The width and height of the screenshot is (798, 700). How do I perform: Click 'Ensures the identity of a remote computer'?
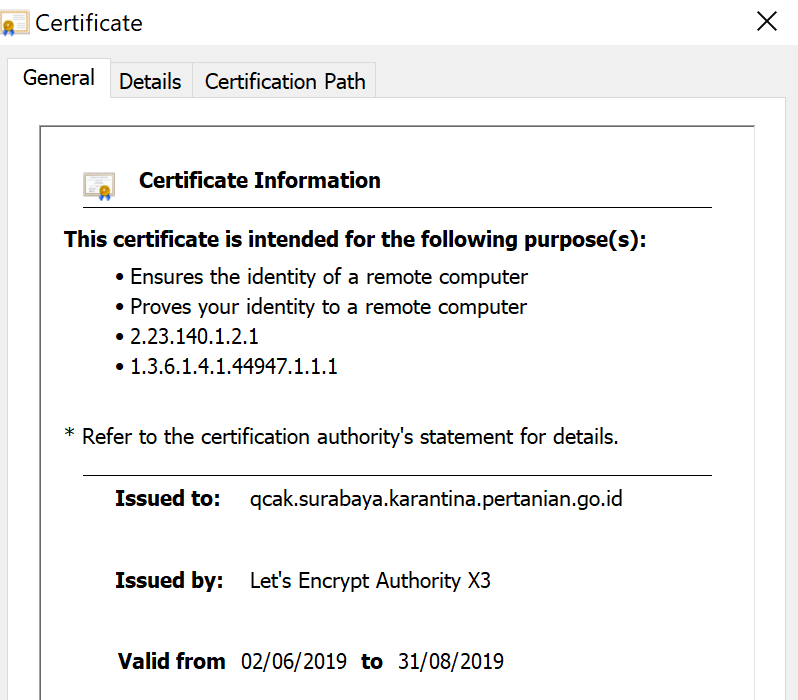pos(328,277)
